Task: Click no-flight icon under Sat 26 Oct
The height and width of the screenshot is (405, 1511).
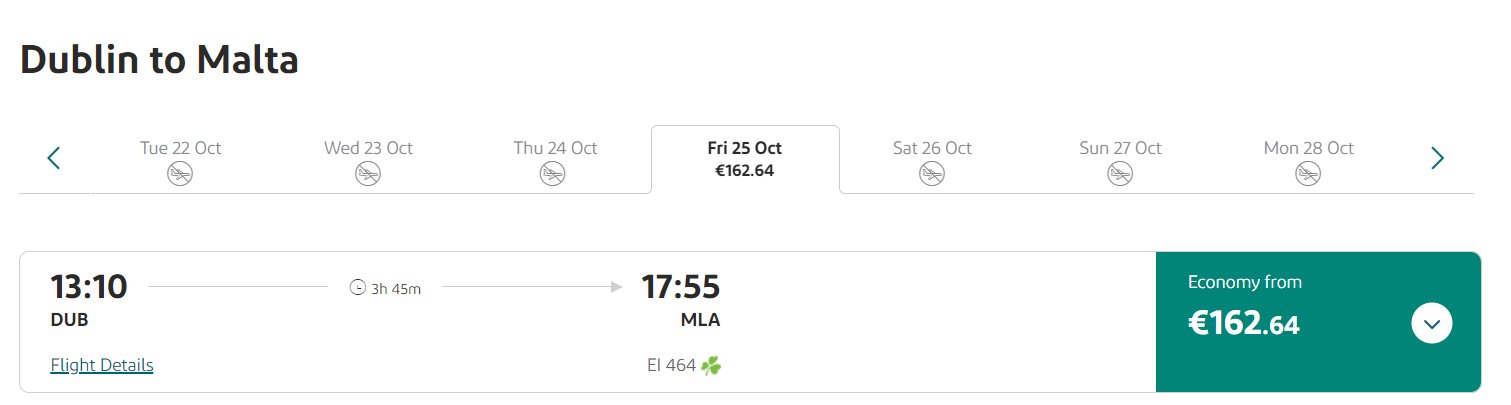Action: [x=932, y=174]
